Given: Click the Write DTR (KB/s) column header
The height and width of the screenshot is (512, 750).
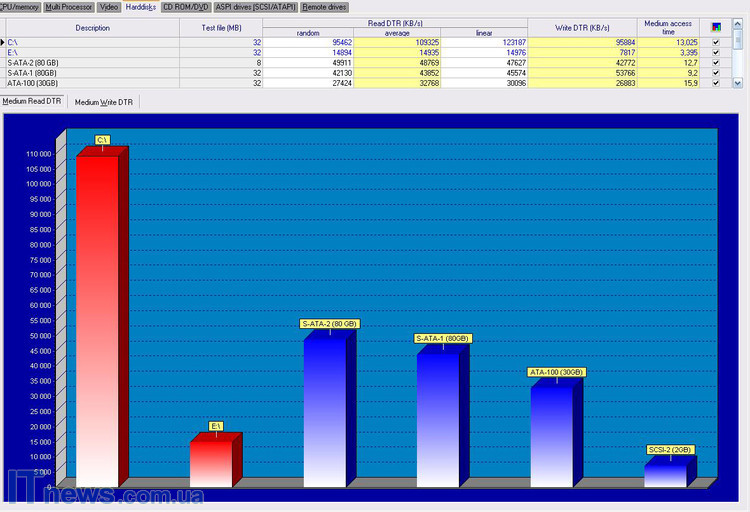Looking at the screenshot, I should [582, 27].
